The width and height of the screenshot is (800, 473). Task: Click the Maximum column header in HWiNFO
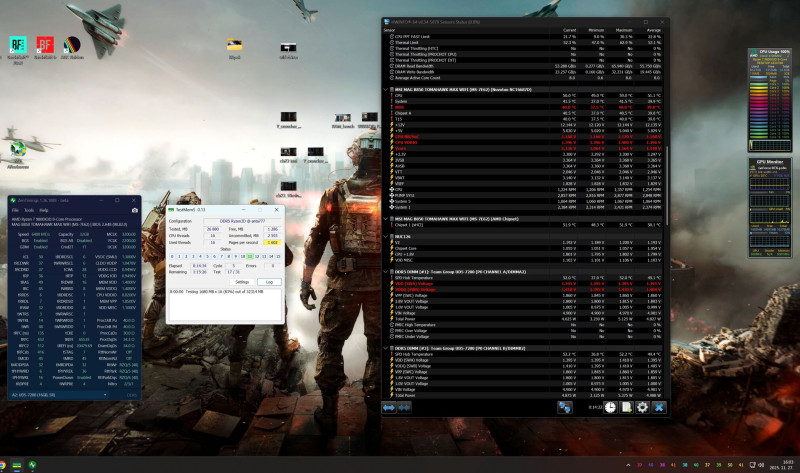pos(624,30)
